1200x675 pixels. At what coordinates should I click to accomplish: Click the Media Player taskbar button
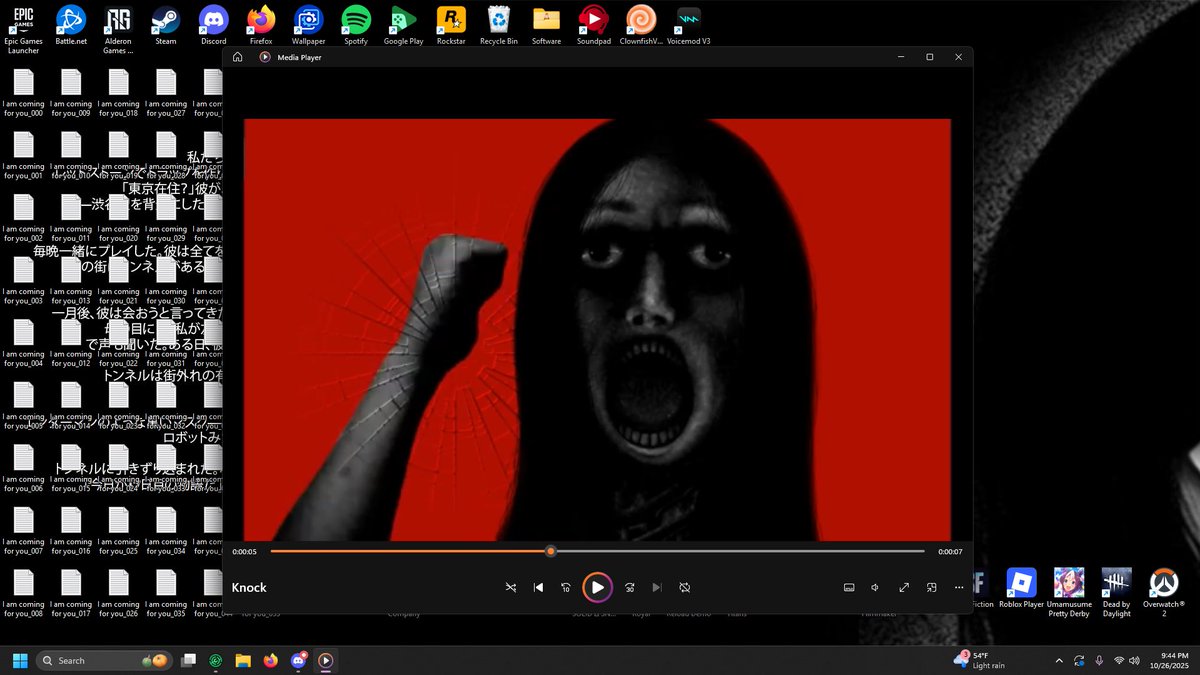point(325,660)
